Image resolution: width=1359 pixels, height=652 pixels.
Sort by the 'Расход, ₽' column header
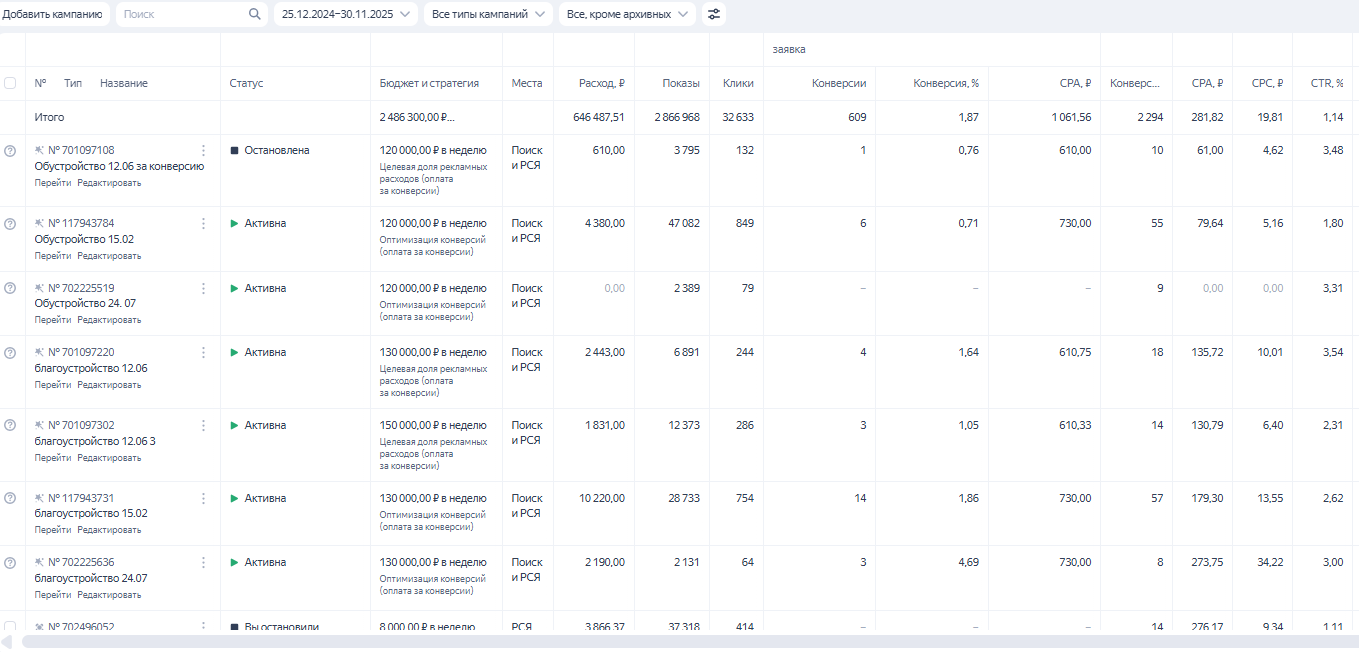601,83
